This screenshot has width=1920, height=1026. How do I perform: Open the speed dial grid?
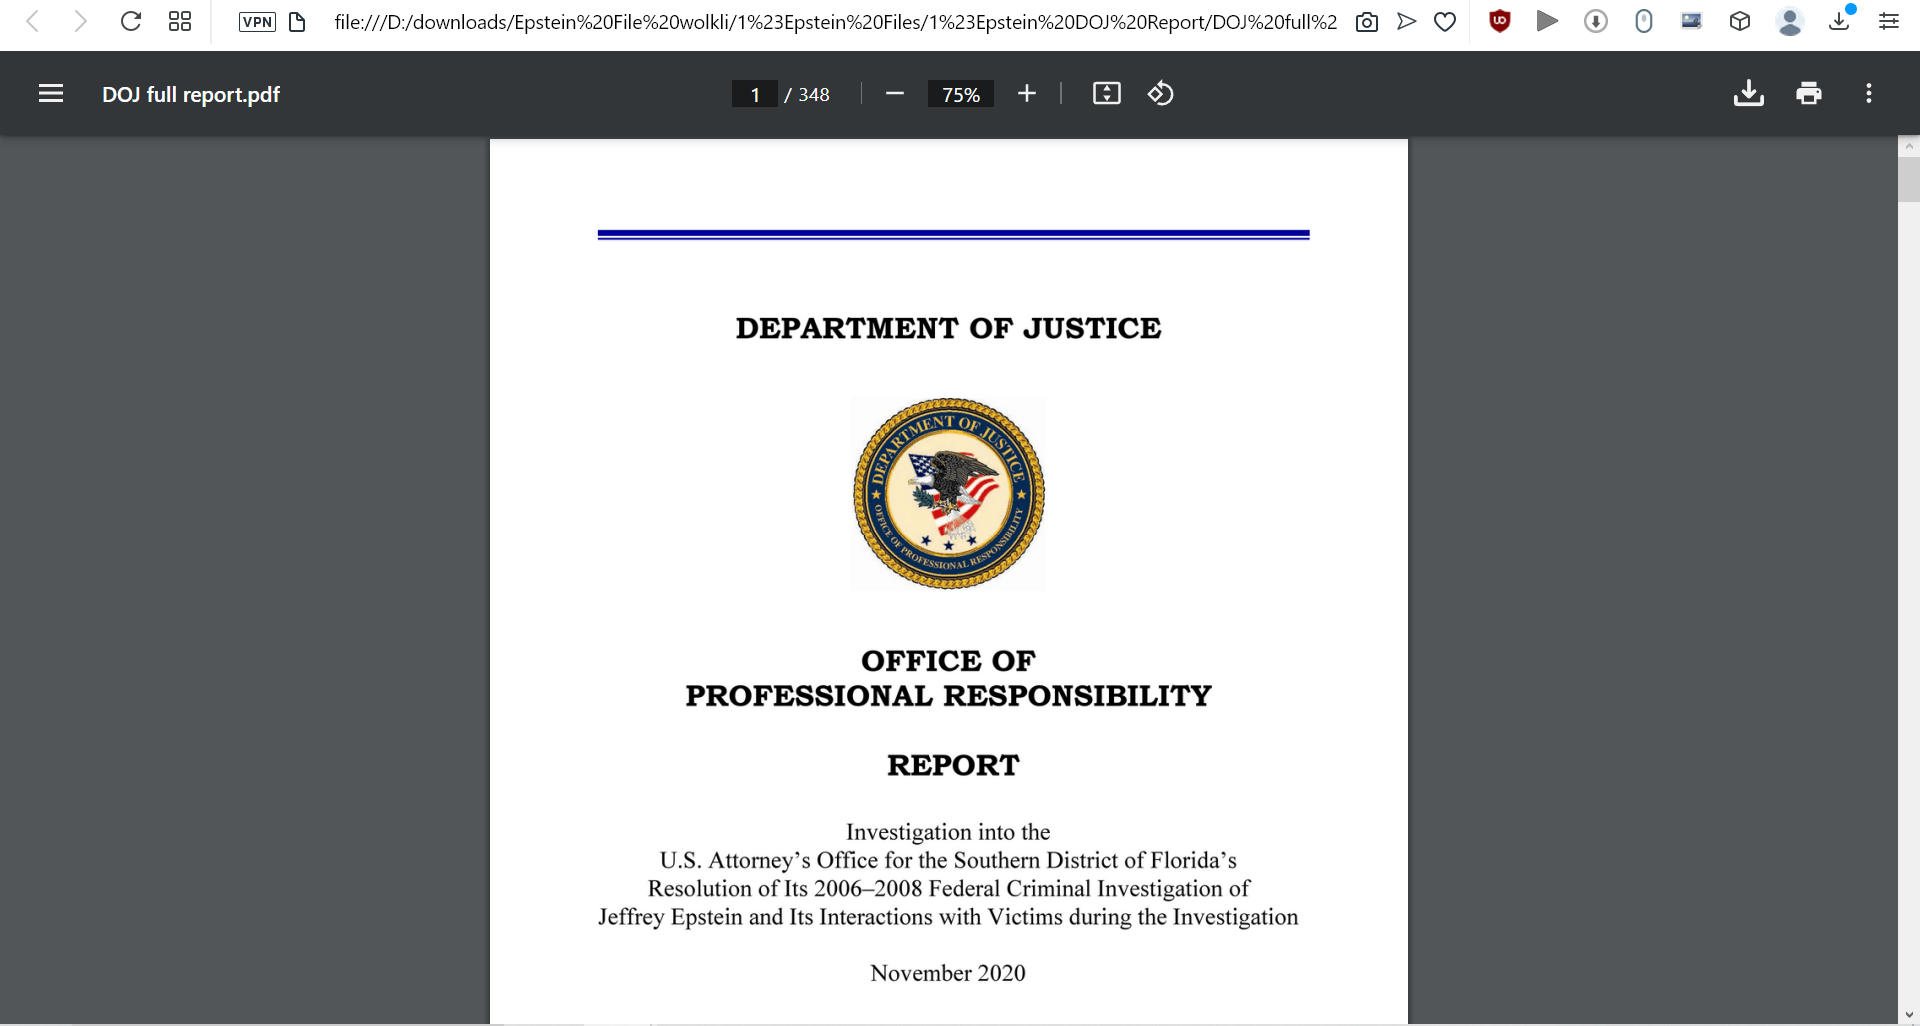point(180,22)
